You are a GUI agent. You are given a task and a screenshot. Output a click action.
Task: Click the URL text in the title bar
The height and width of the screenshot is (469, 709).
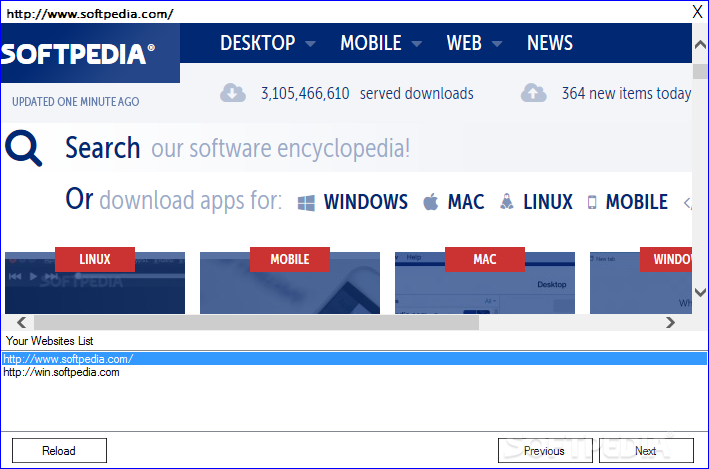[90, 14]
